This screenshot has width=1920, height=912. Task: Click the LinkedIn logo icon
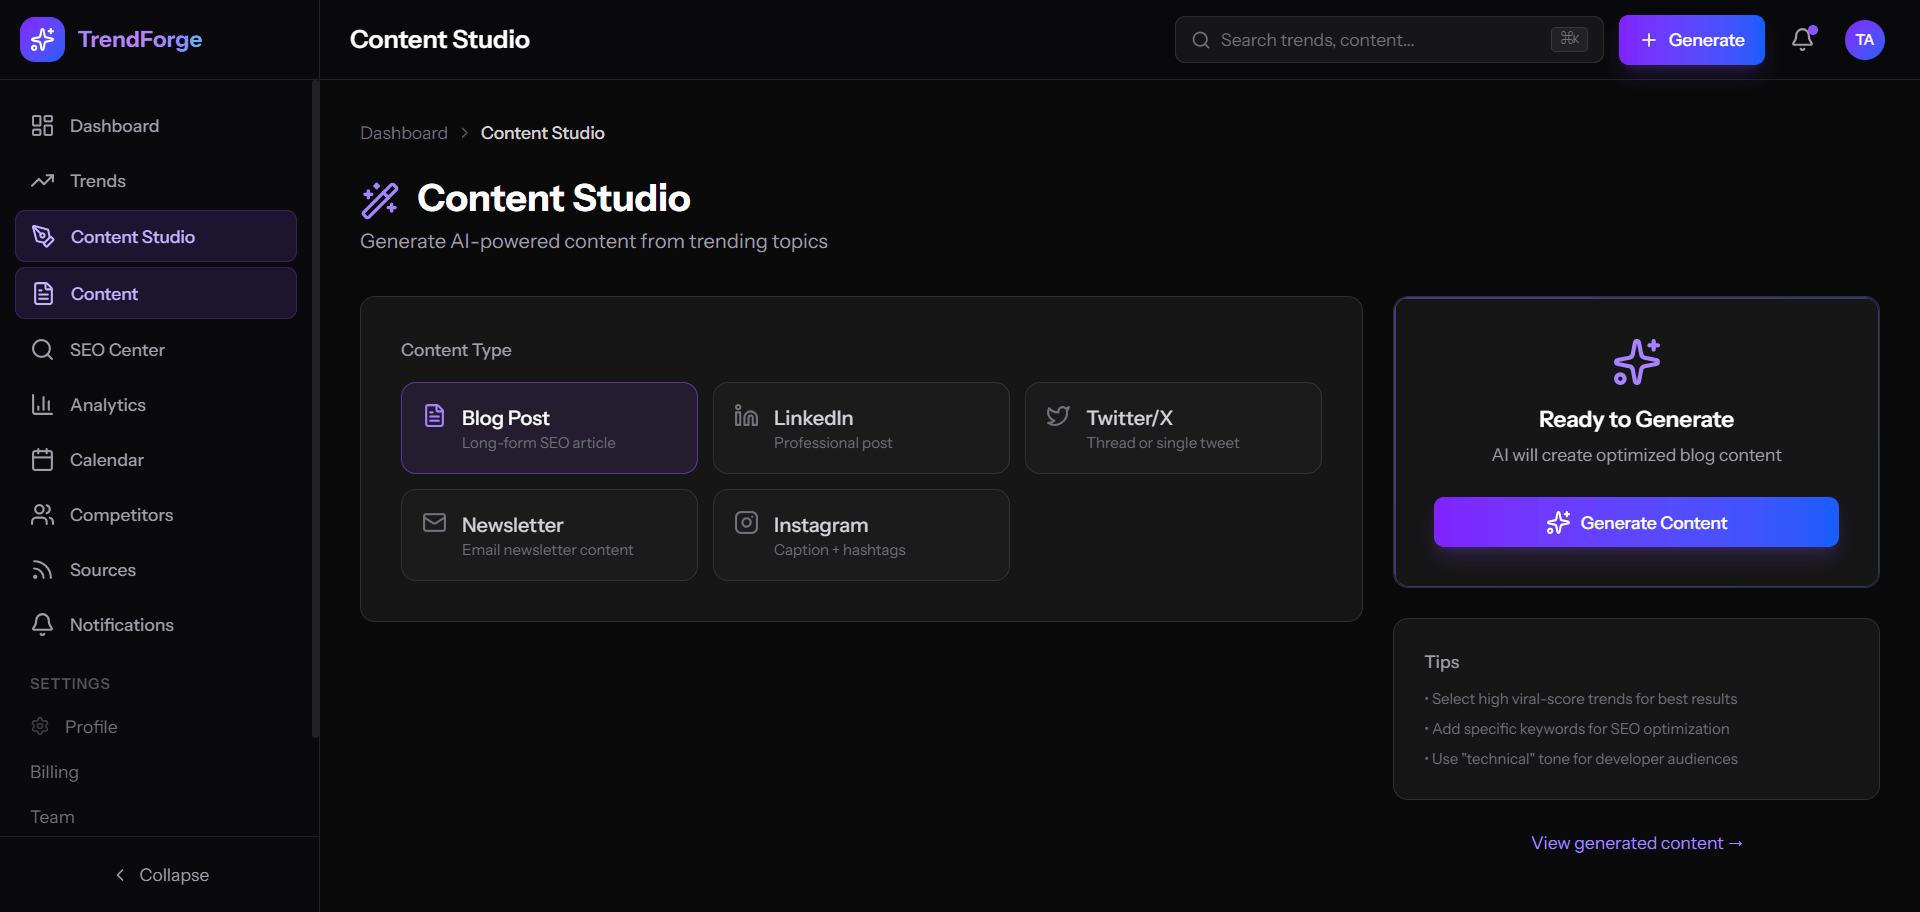click(746, 416)
